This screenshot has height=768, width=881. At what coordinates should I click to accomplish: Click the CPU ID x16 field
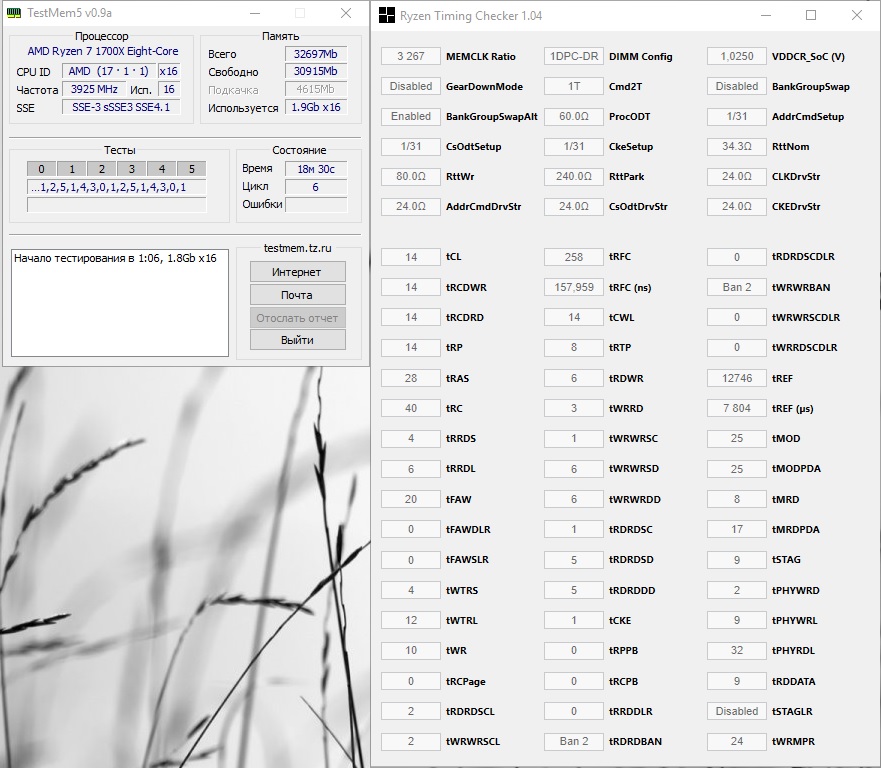[169, 71]
